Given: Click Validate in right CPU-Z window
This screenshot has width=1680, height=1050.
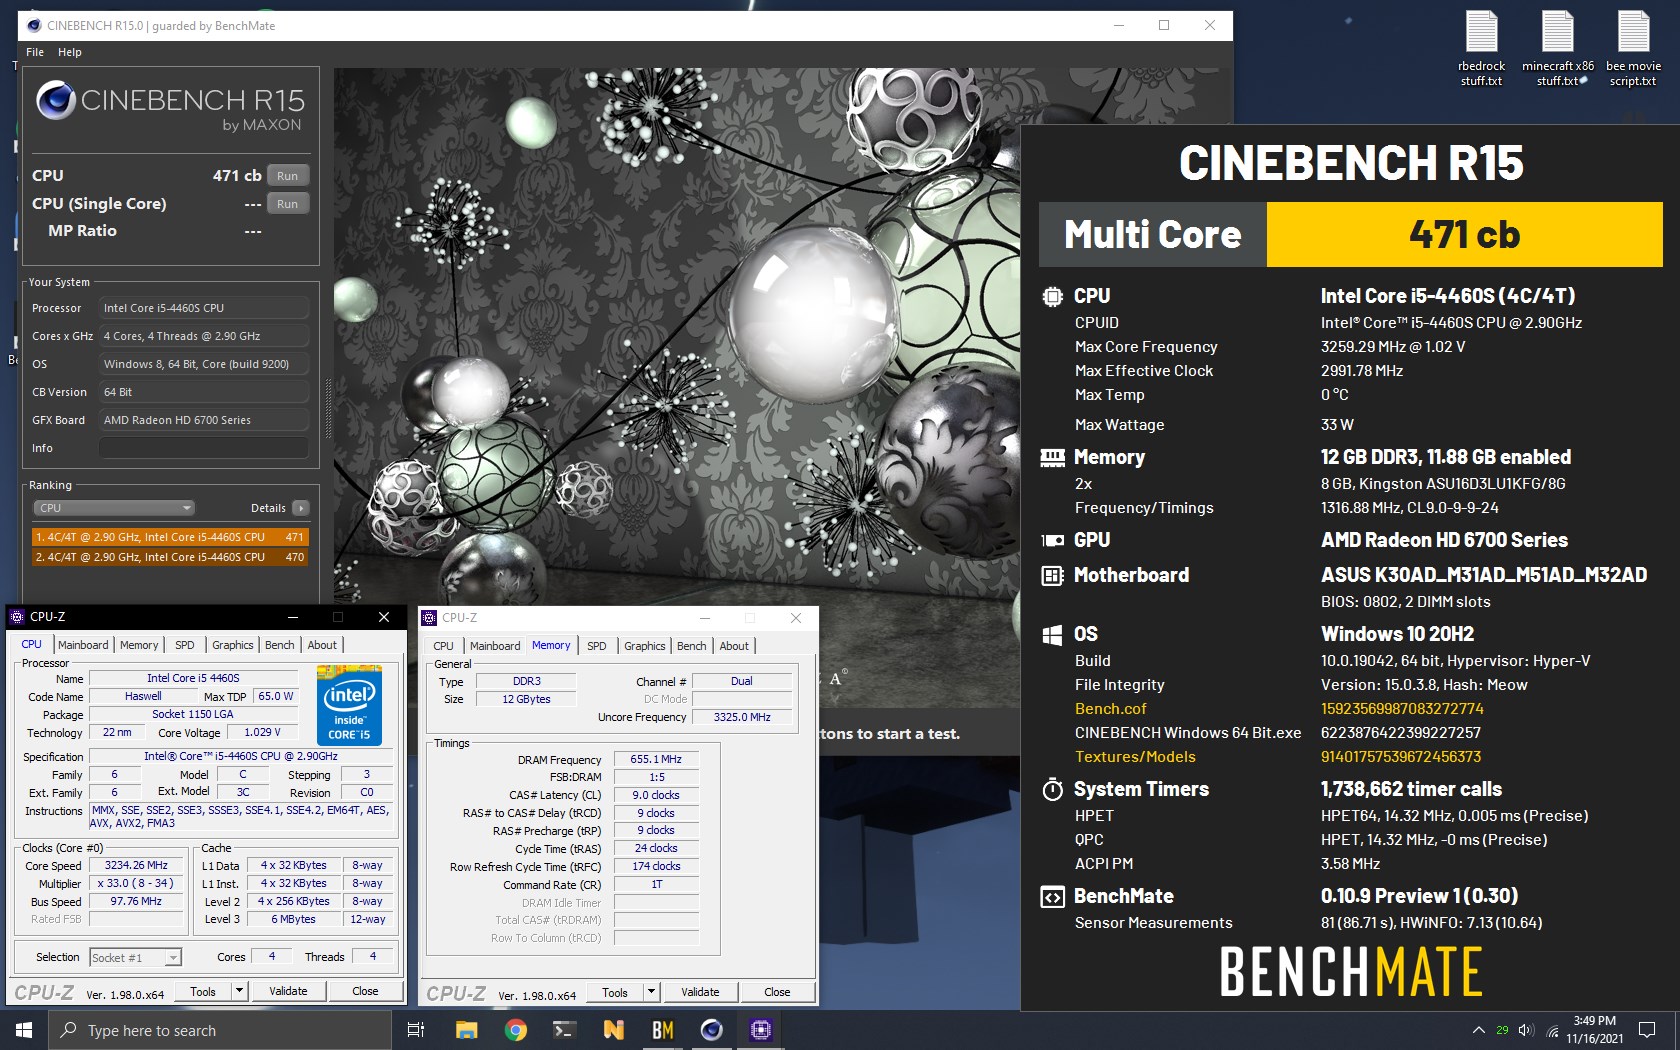Looking at the screenshot, I should click(700, 992).
